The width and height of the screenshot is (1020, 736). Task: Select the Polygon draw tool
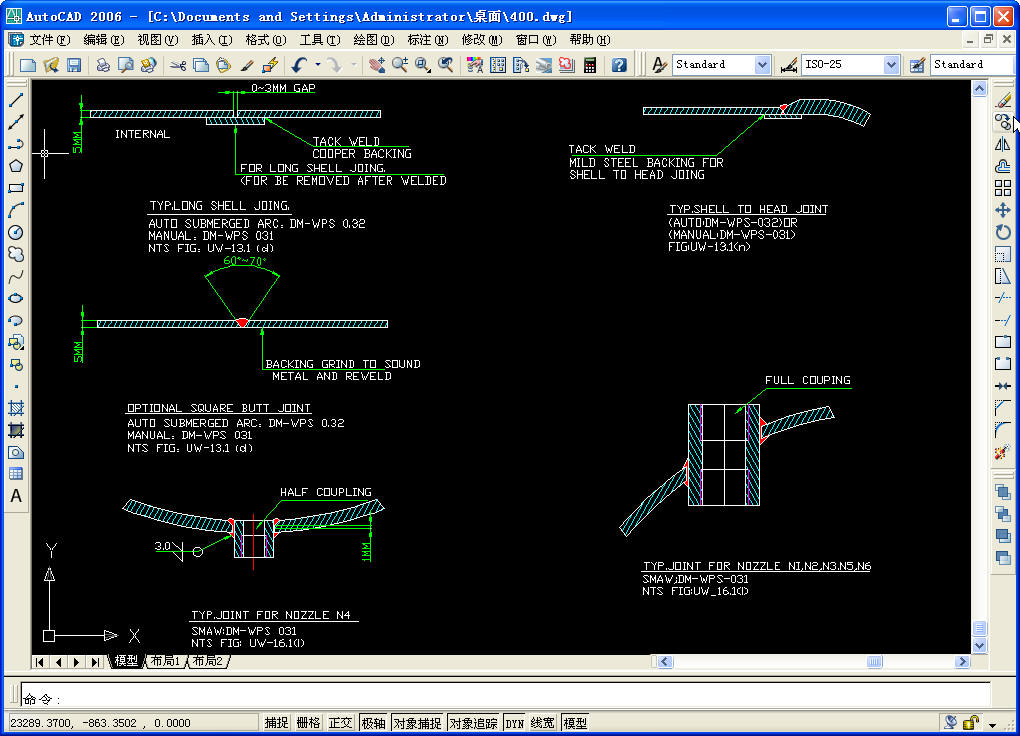click(x=16, y=166)
